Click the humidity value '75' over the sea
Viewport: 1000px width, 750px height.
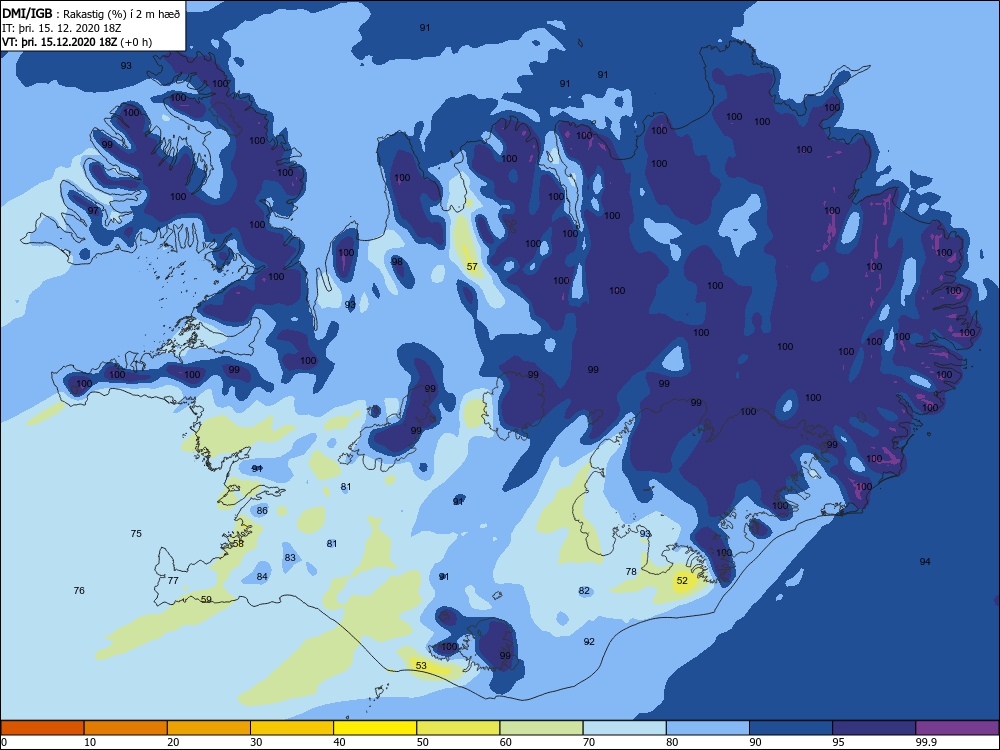pos(136,533)
